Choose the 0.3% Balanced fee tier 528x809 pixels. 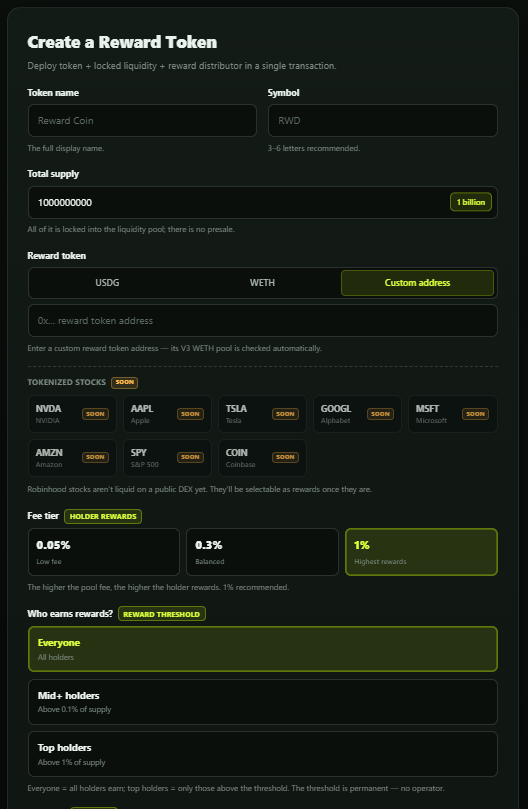pos(262,552)
